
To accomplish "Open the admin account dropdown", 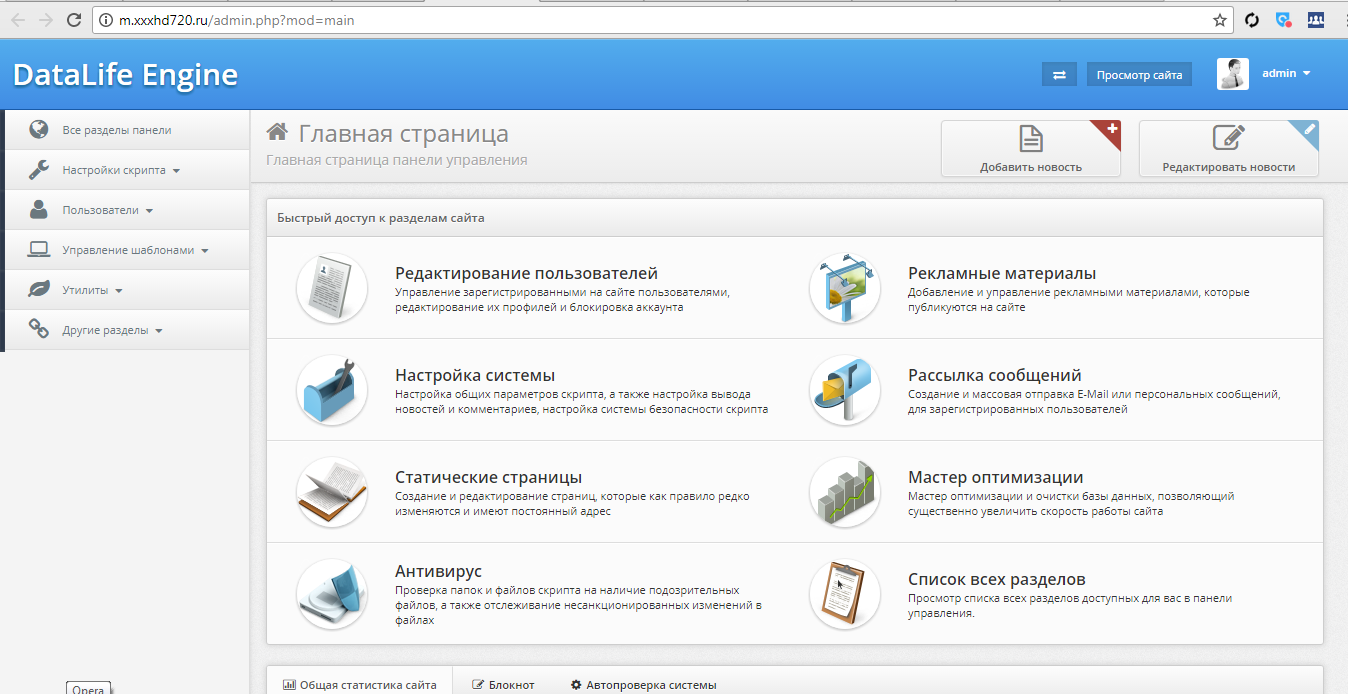I will pos(1285,74).
